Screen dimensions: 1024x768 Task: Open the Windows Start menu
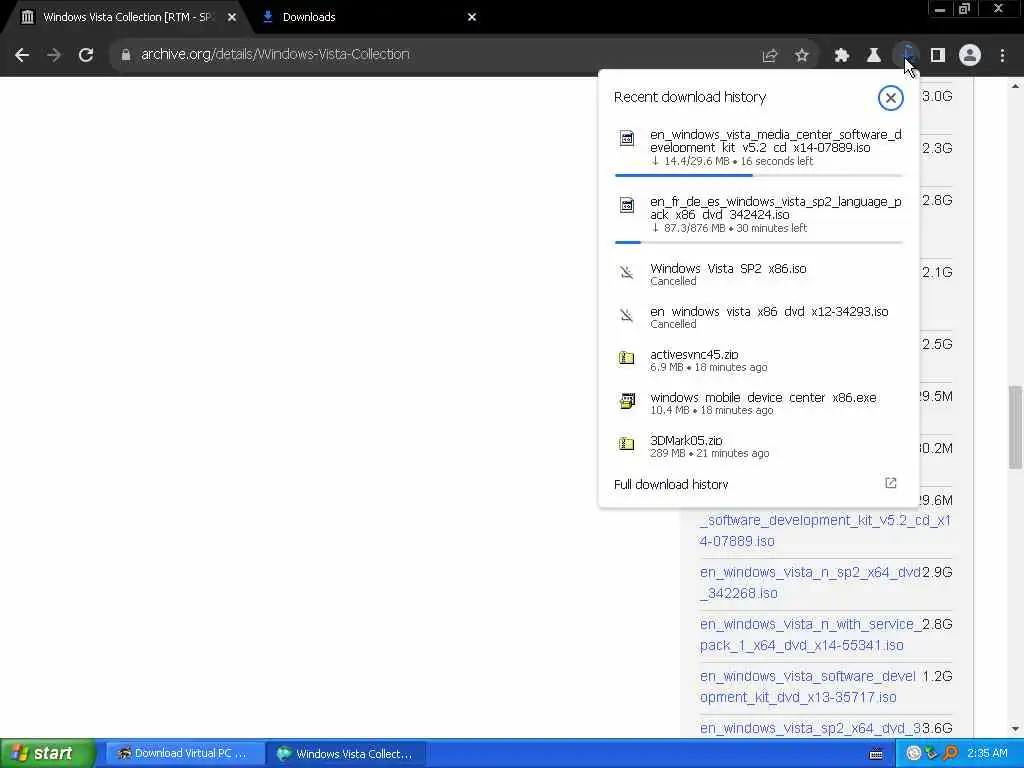tap(47, 753)
